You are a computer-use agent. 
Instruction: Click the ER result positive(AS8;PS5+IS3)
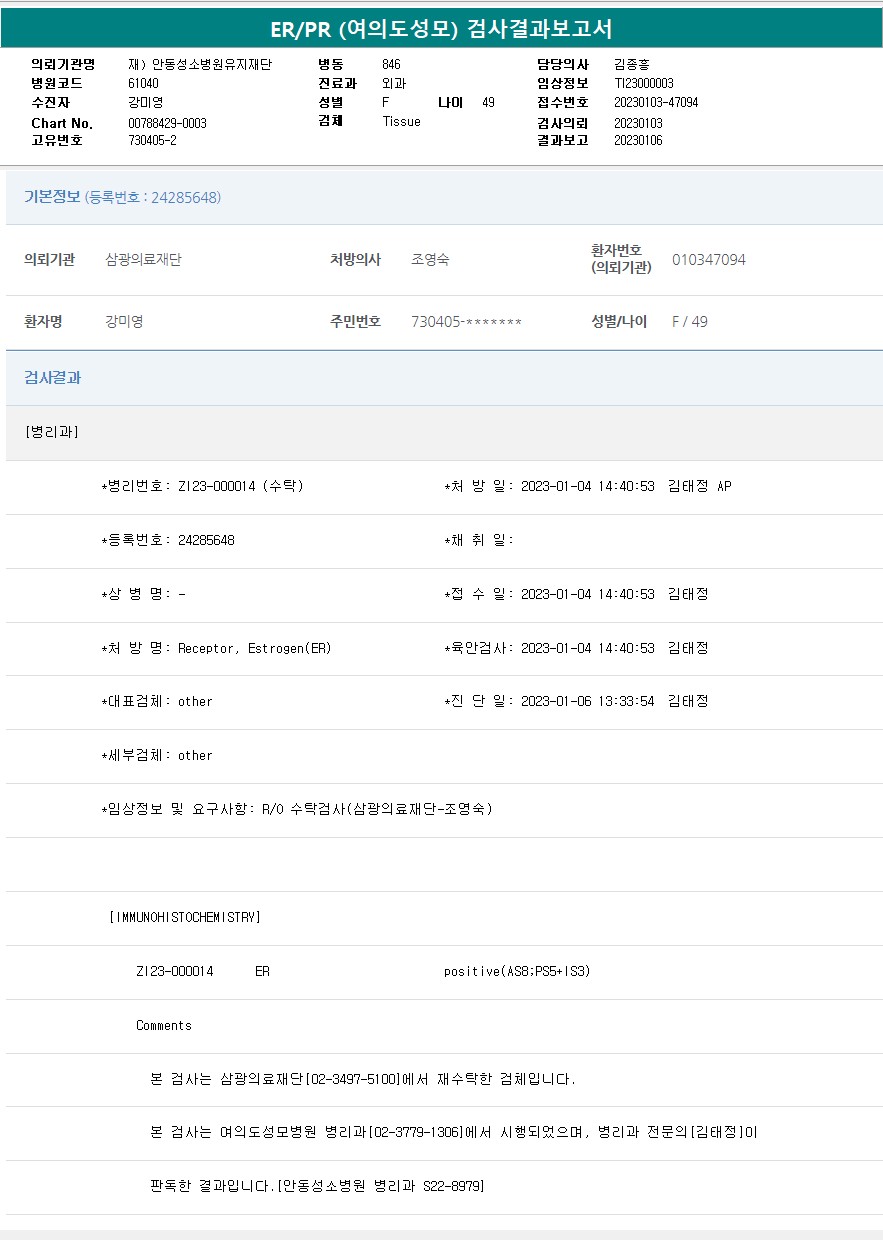pyautogui.click(x=516, y=971)
